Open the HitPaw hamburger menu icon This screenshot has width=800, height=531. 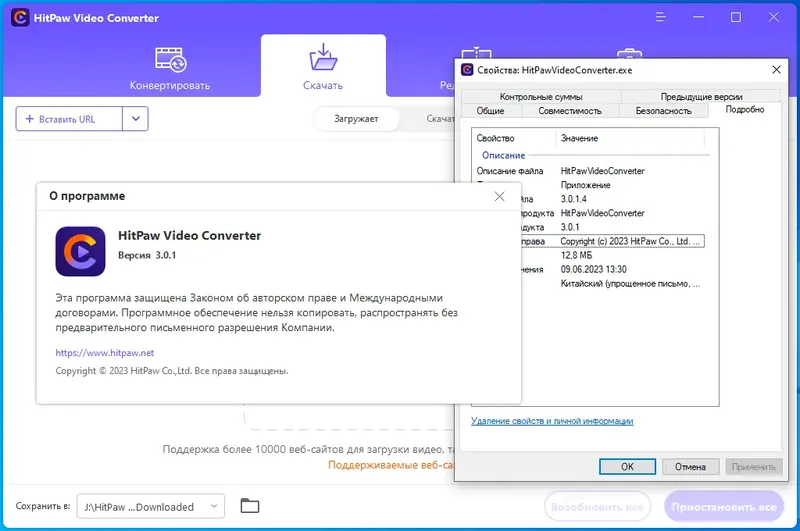pos(661,17)
